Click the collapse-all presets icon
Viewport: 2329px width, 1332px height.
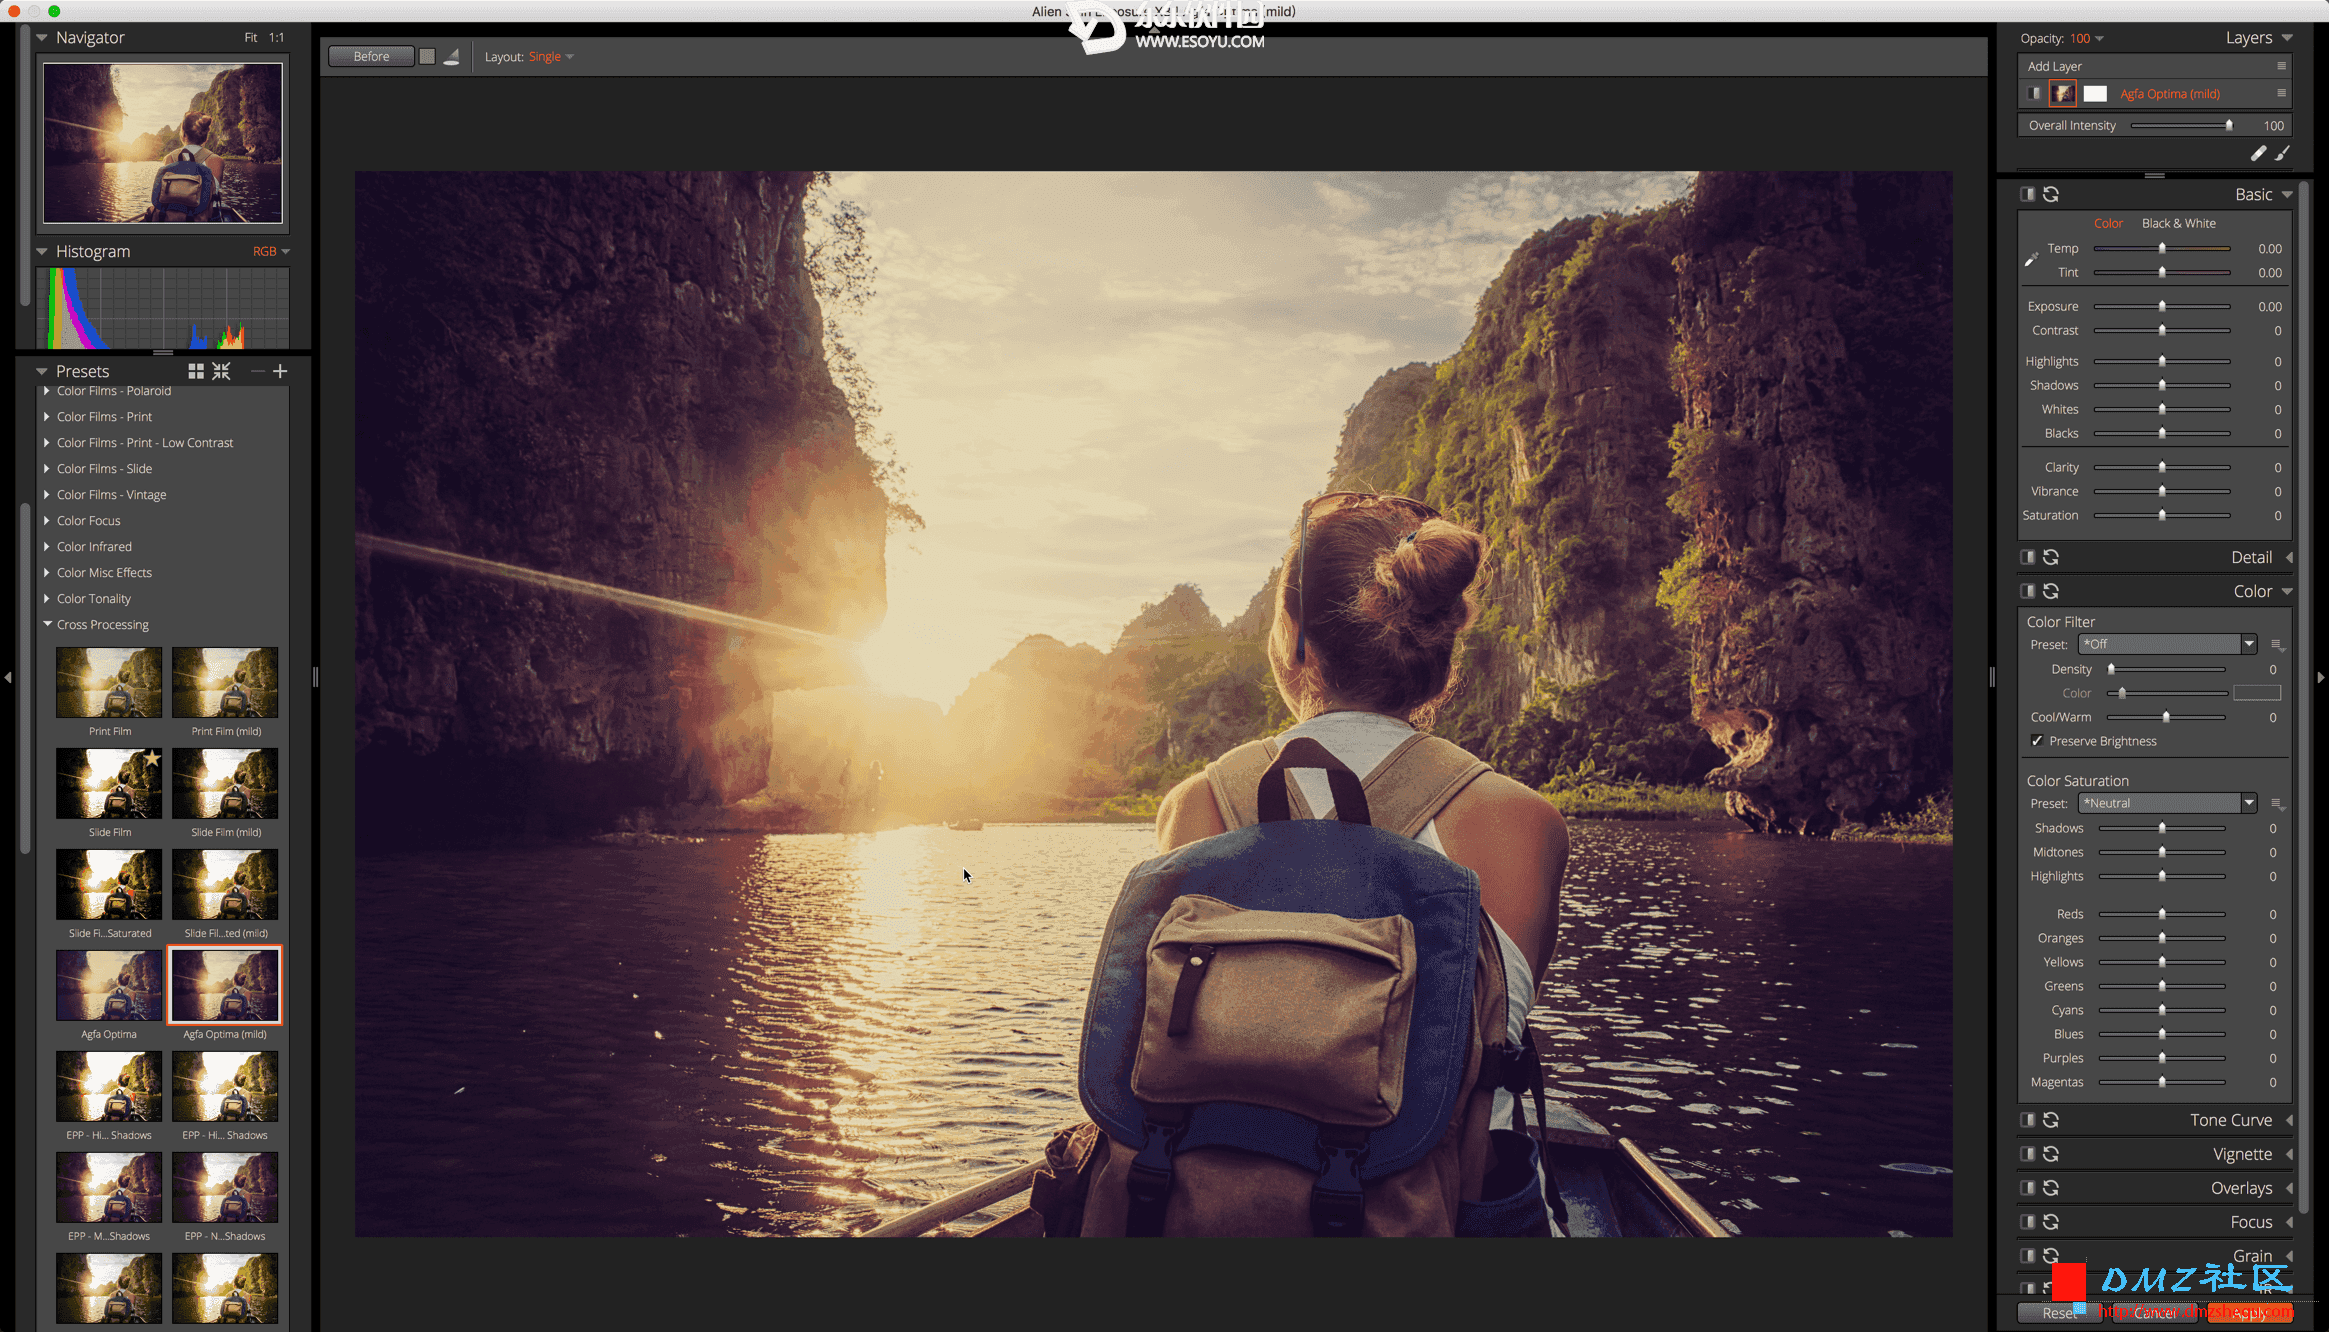point(222,371)
